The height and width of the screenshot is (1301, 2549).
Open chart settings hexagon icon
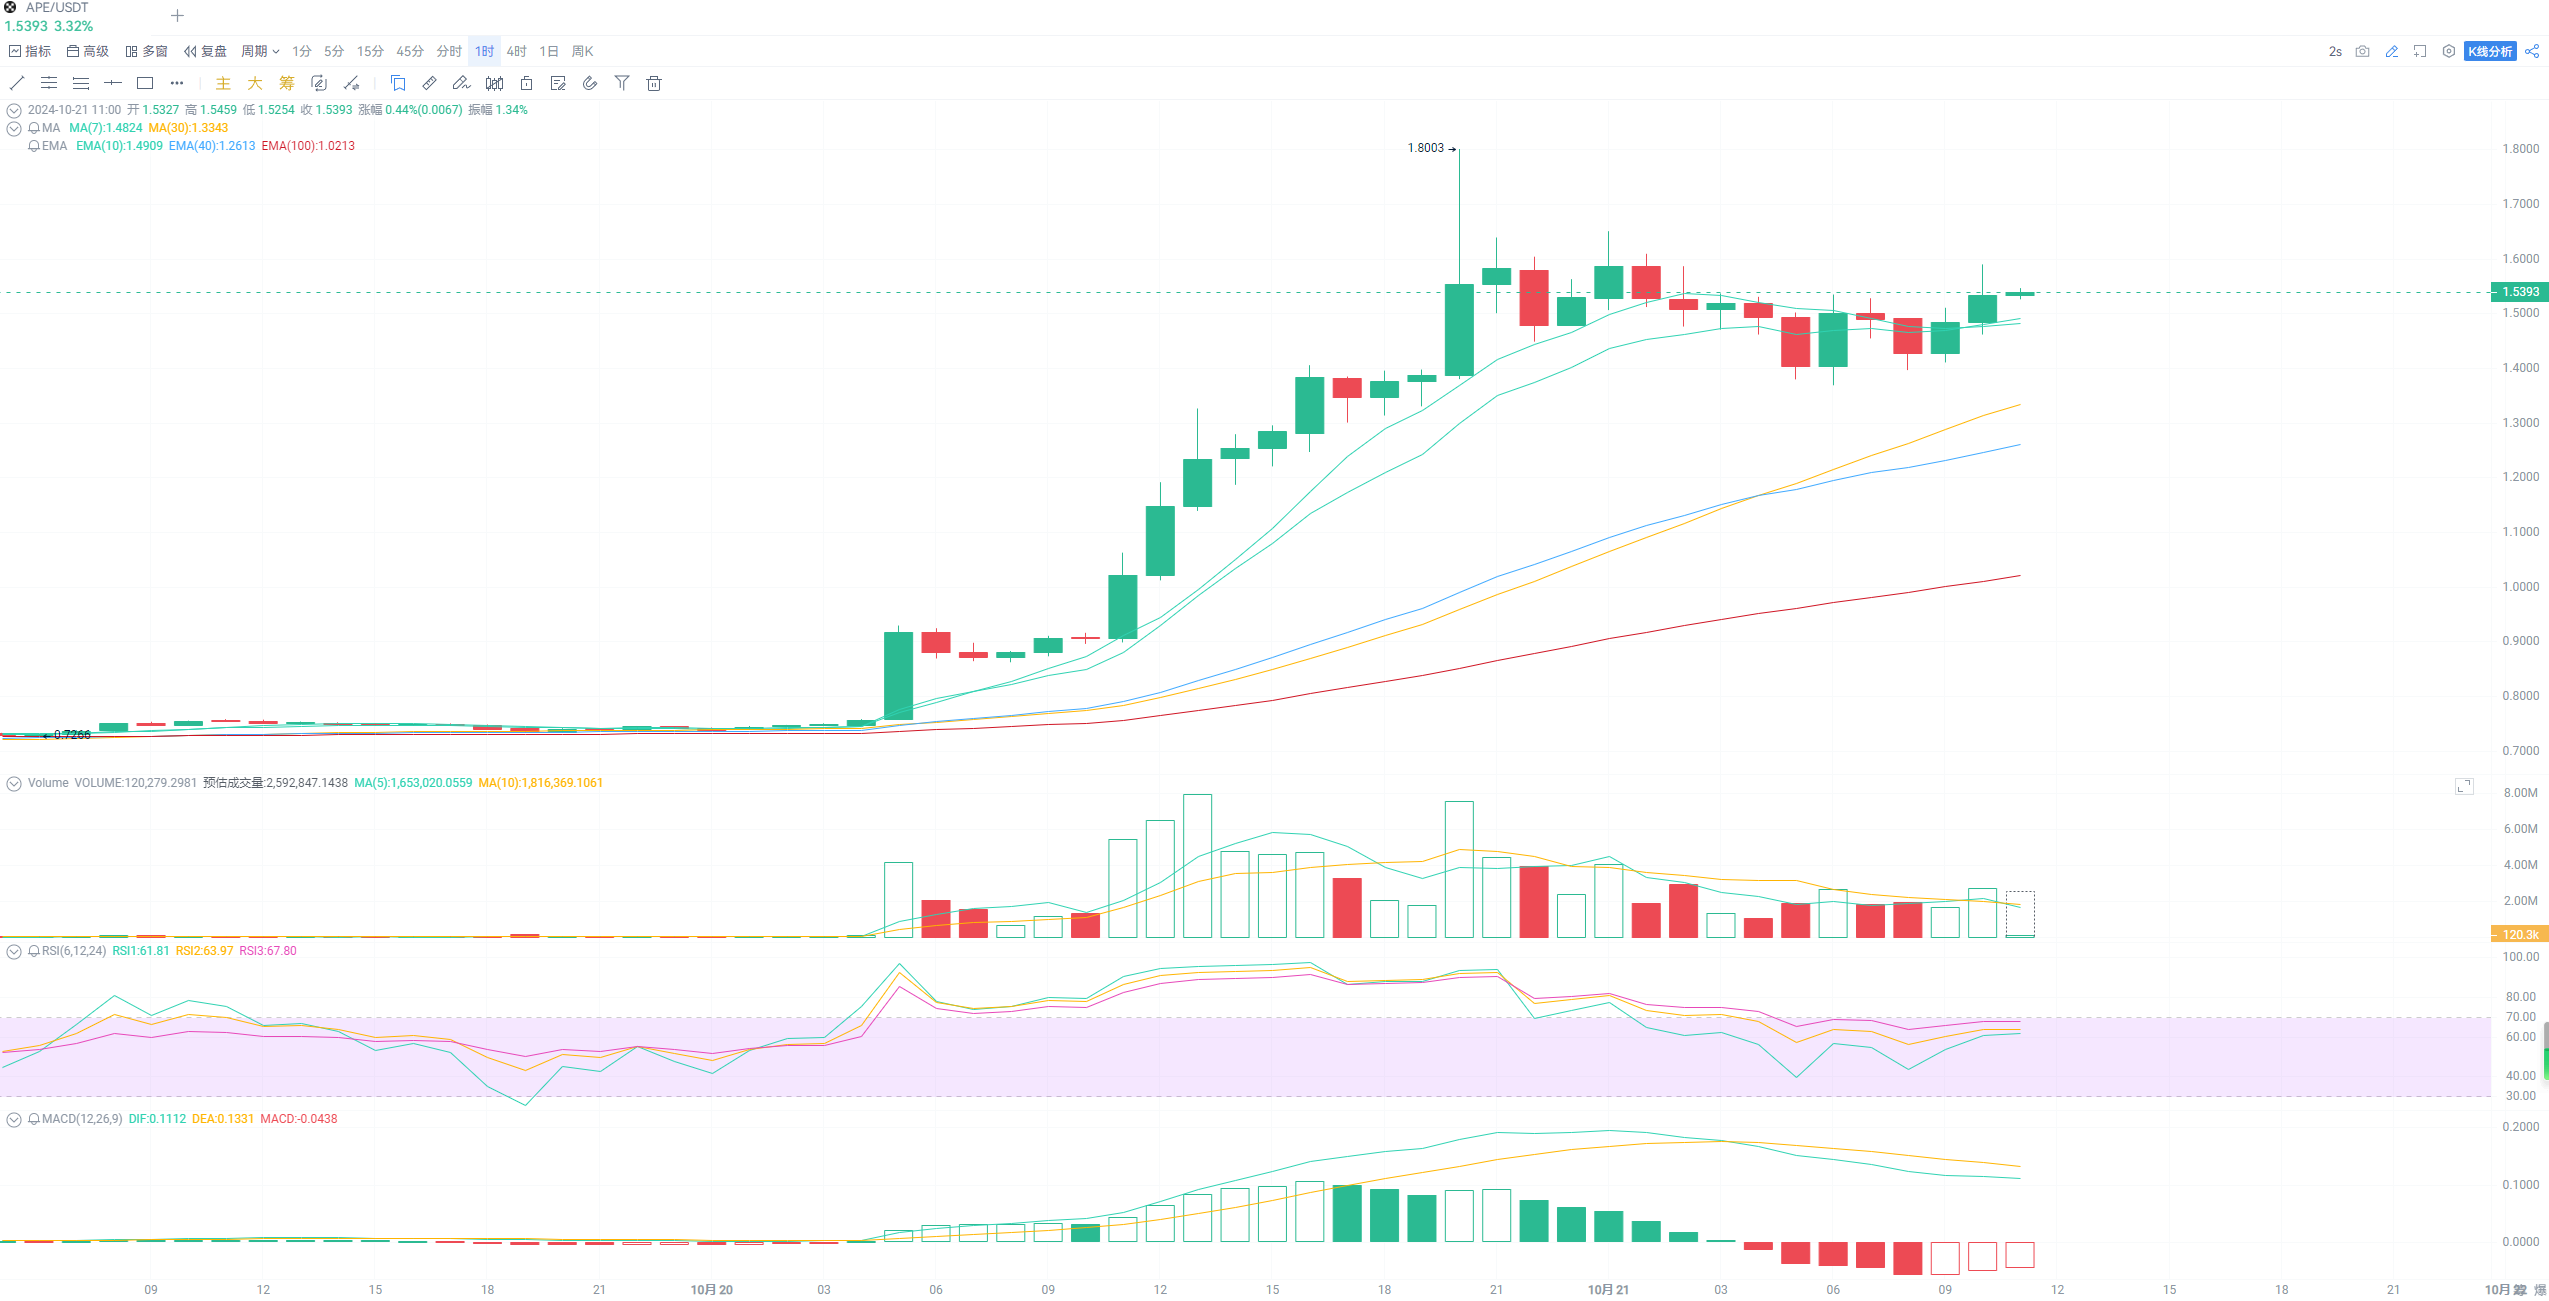[2448, 51]
